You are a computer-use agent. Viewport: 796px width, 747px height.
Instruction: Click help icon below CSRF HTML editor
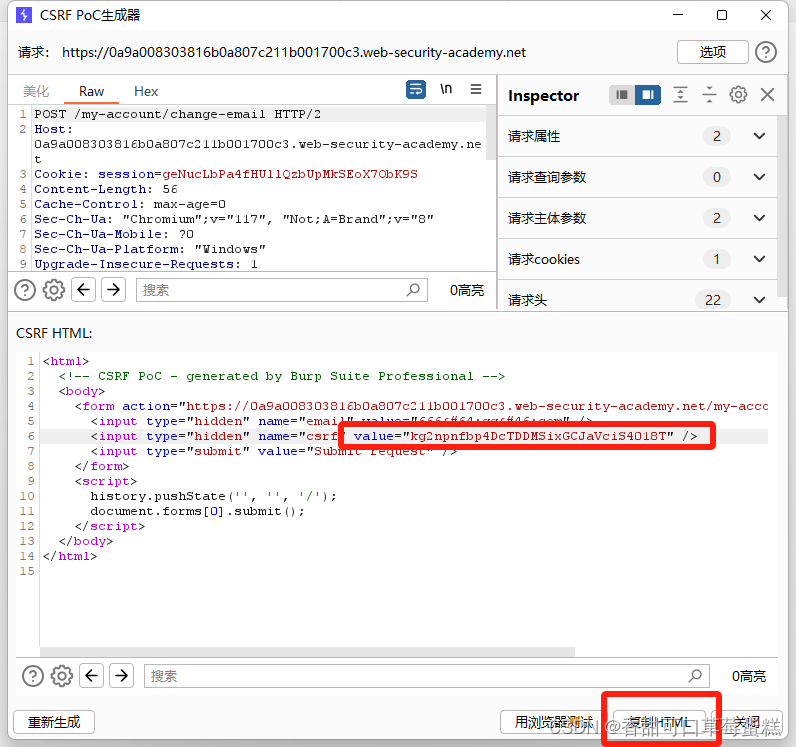click(x=32, y=676)
